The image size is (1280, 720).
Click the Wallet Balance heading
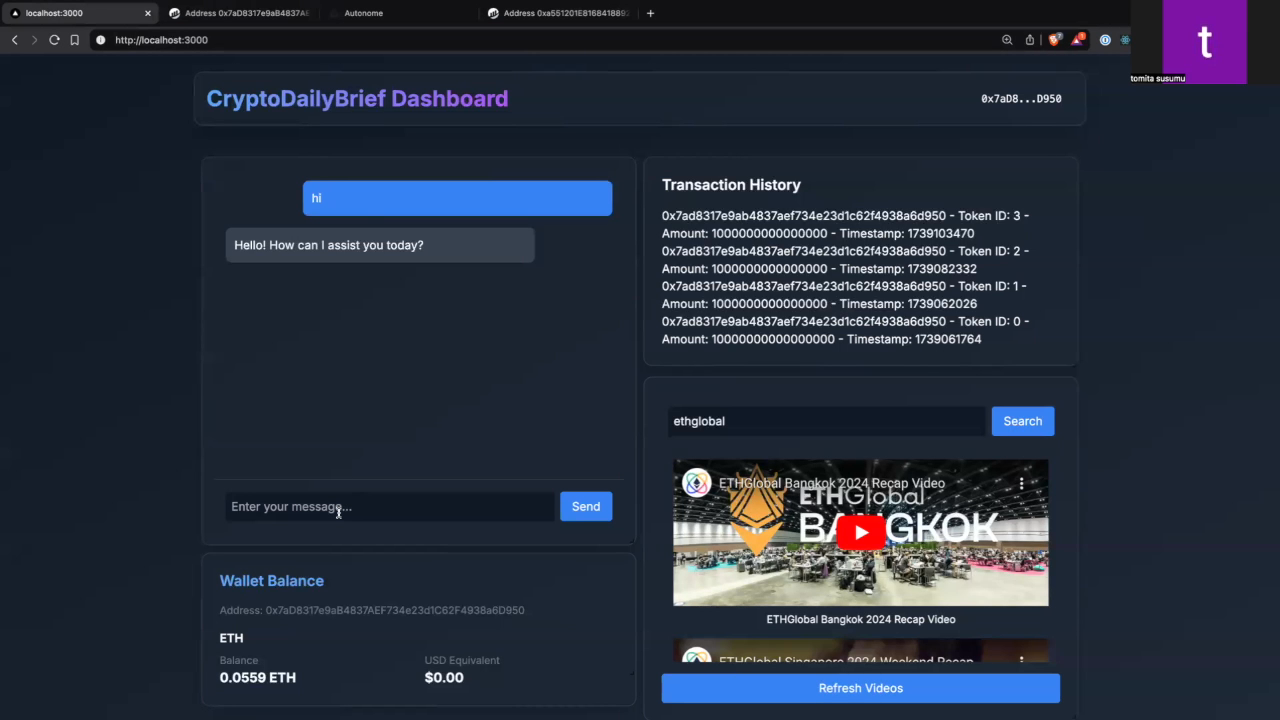pyautogui.click(x=272, y=581)
